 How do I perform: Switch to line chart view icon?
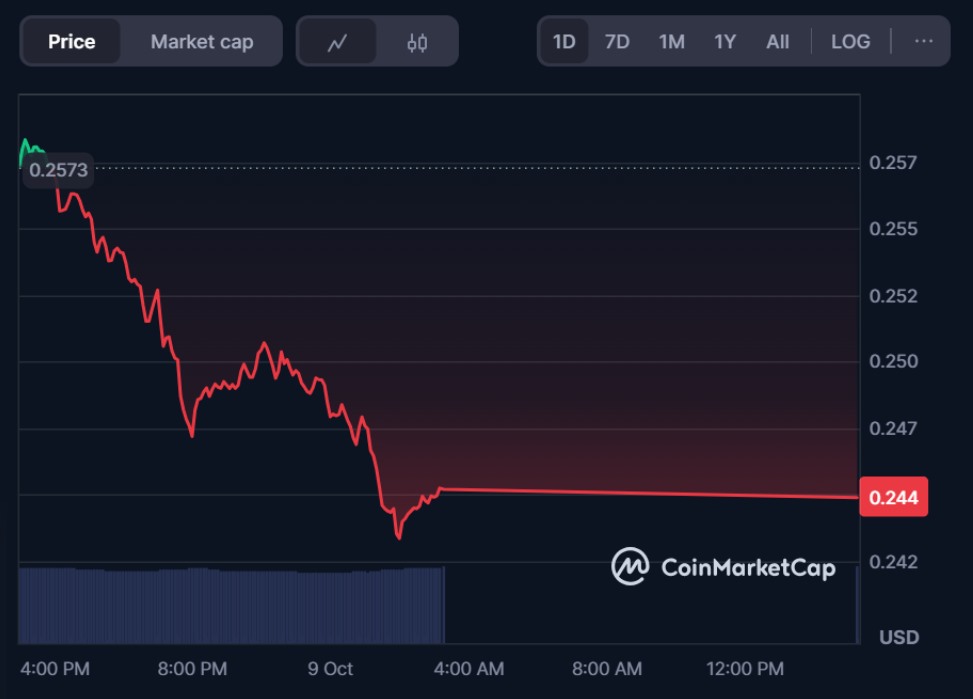point(337,42)
